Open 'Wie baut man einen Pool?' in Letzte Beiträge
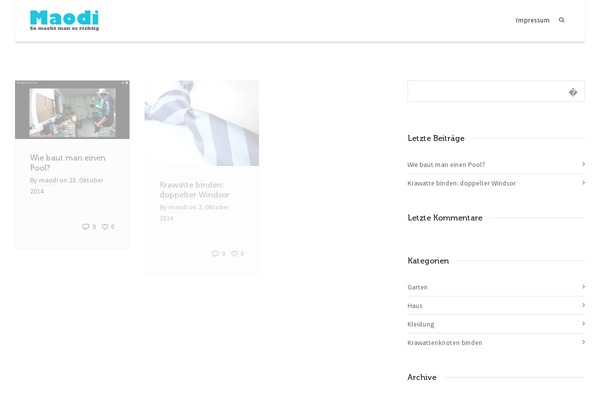 [446, 165]
